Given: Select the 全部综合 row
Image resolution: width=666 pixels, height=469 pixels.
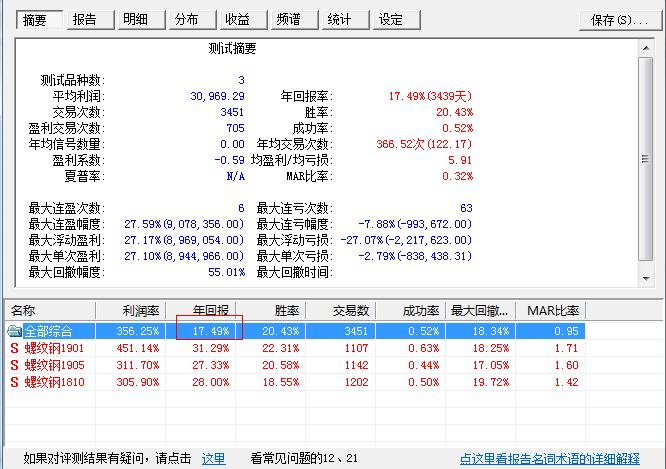Looking at the screenshot, I should point(295,331).
